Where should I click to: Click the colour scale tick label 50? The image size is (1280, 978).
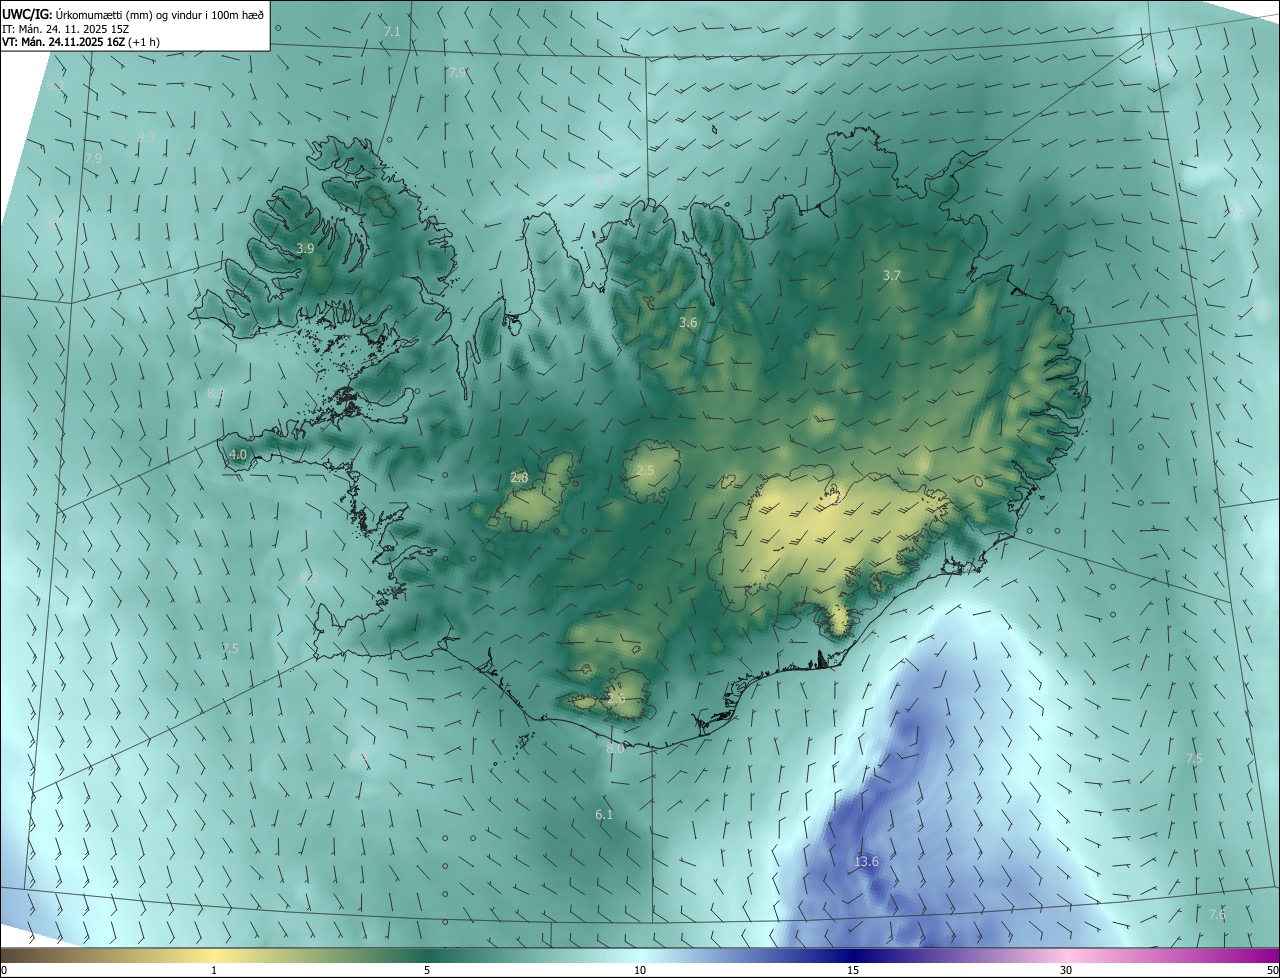coord(1272,970)
